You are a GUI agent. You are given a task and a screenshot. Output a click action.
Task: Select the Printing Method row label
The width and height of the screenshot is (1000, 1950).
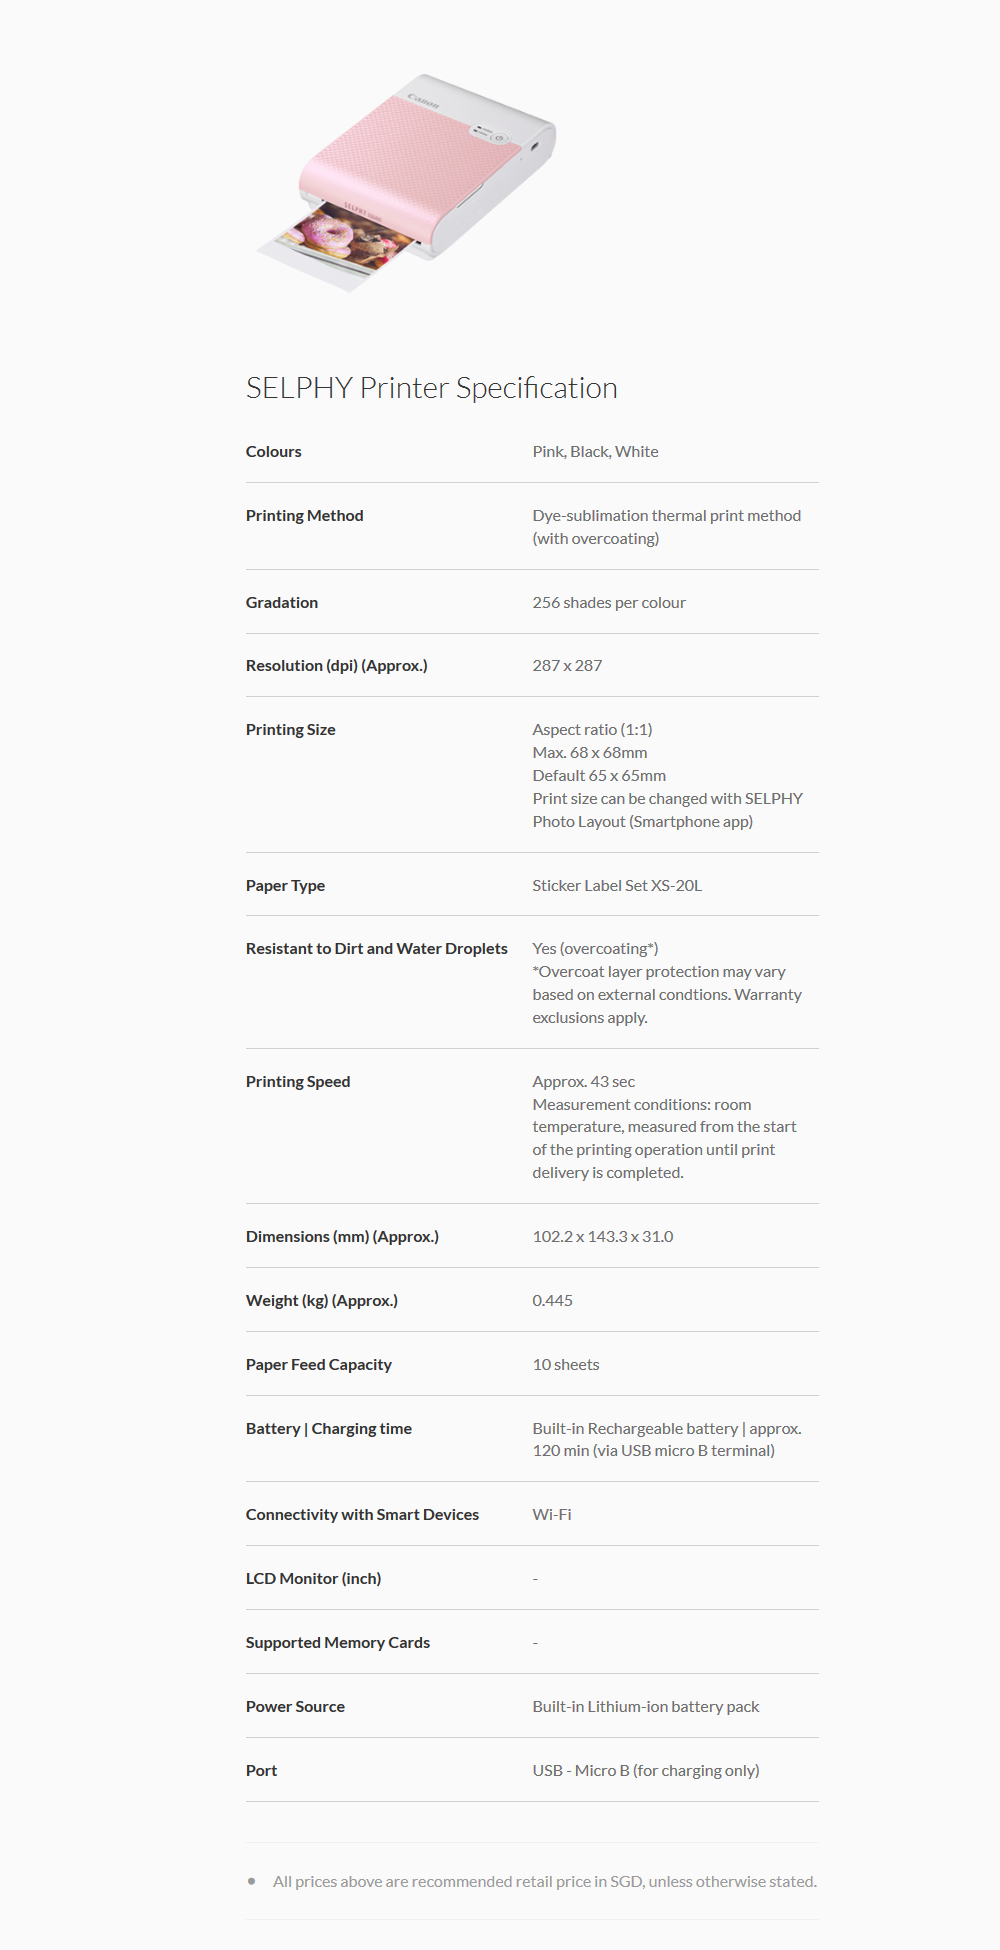[304, 516]
